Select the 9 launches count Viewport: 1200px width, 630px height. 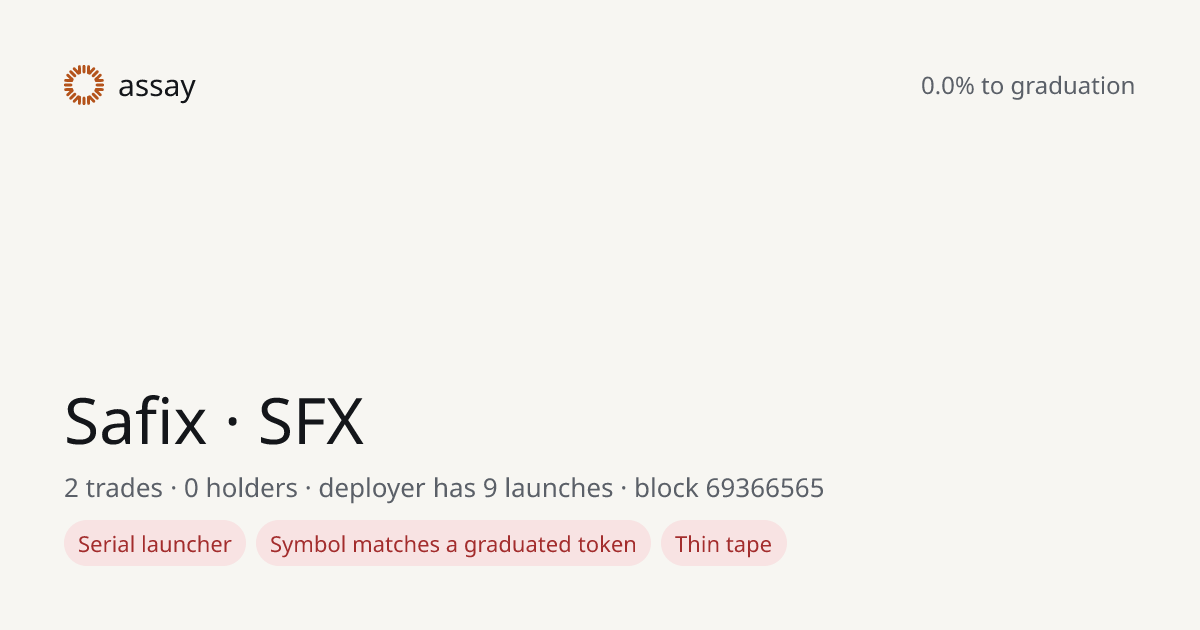(x=548, y=488)
